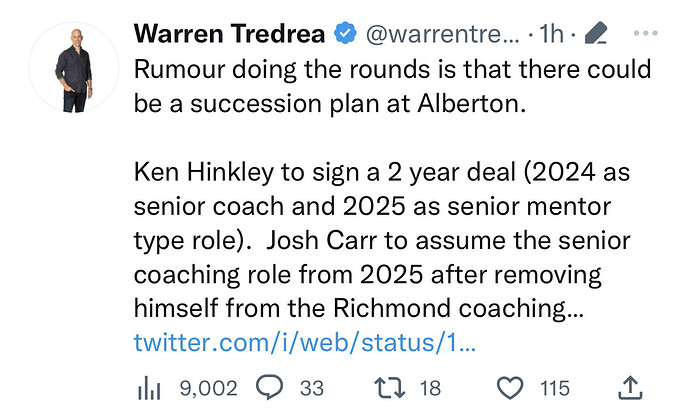View tweet analytics bar chart icon
The width and height of the screenshot is (690, 418).
tap(149, 388)
